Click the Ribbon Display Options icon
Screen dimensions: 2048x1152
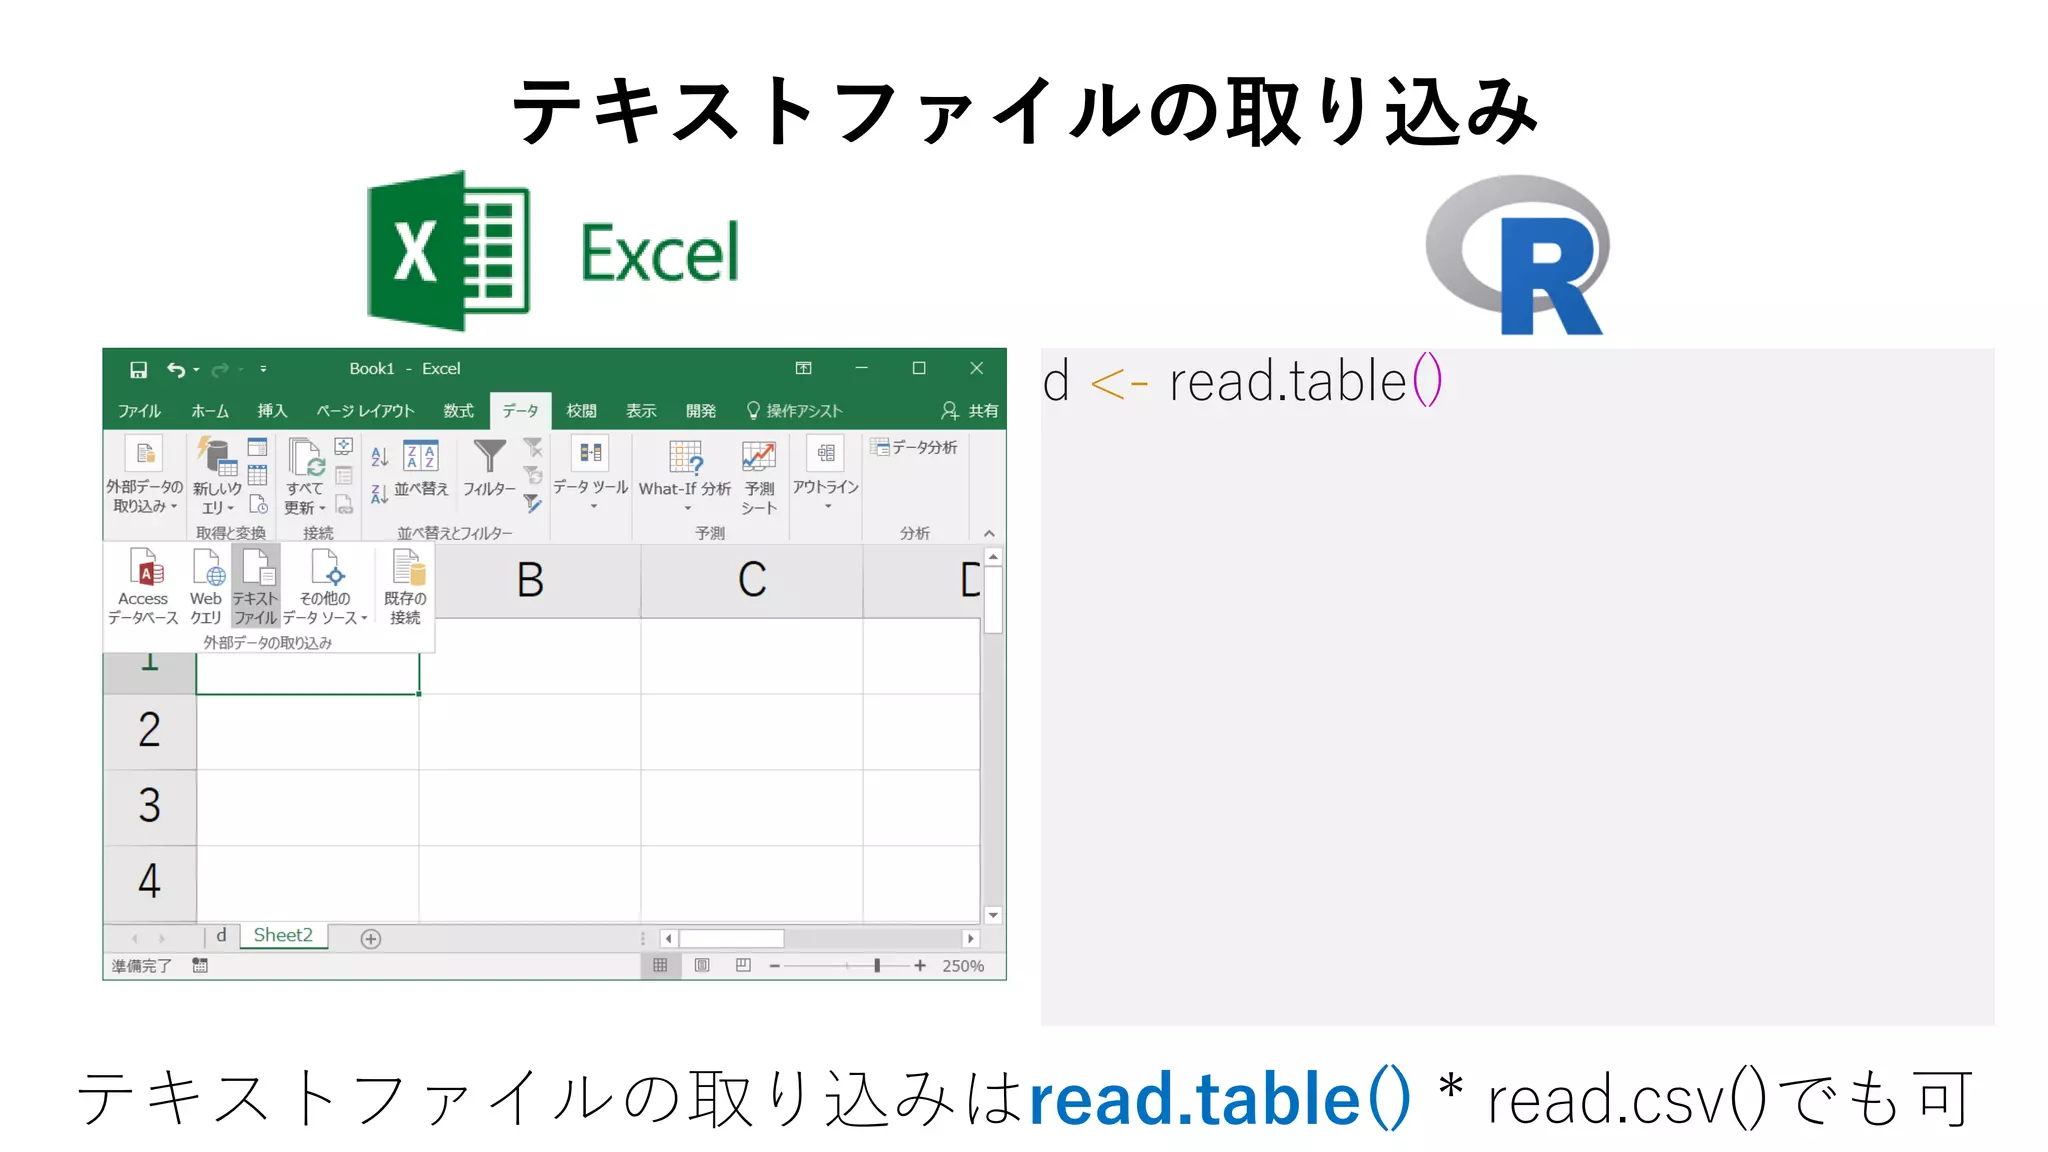pyautogui.click(x=803, y=368)
